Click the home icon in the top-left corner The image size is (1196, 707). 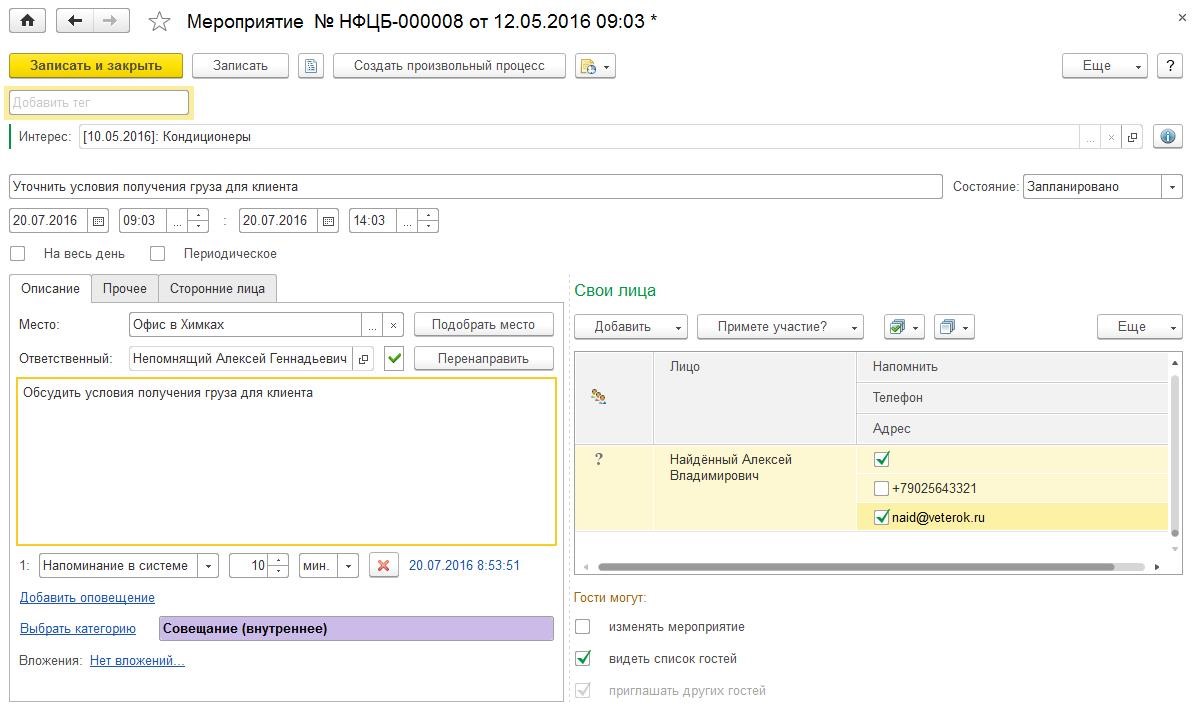click(26, 19)
